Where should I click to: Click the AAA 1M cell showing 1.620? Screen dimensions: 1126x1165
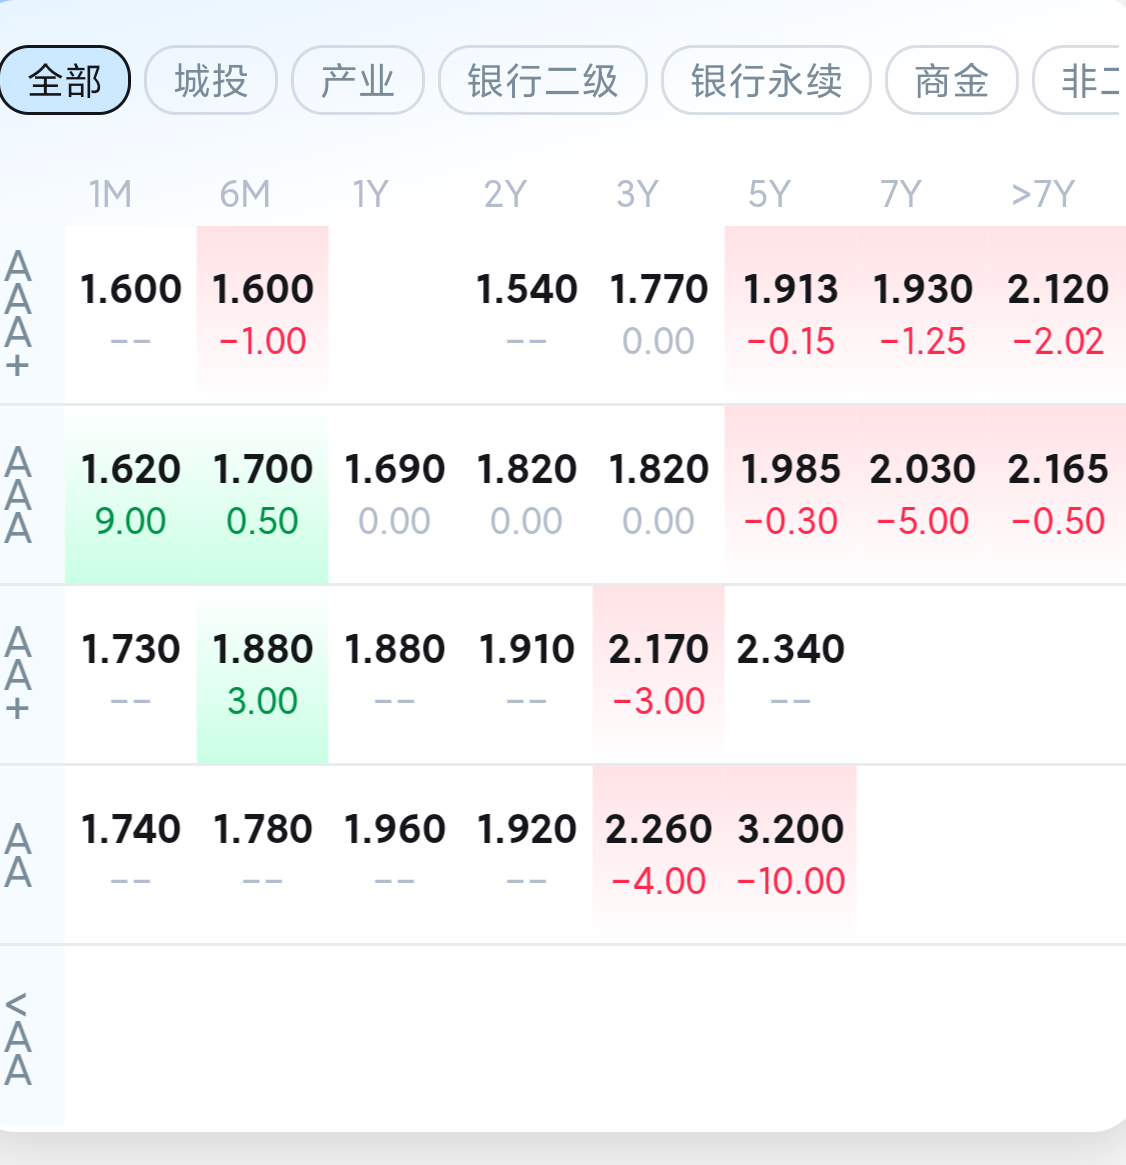[130, 493]
